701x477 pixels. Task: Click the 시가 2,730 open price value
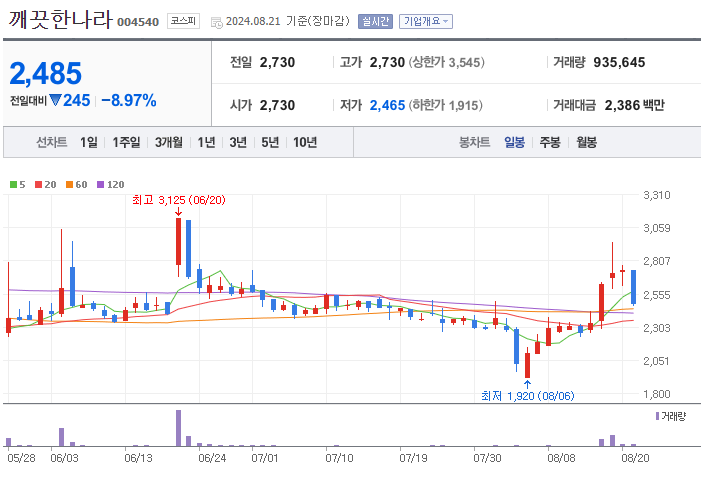tap(277, 105)
